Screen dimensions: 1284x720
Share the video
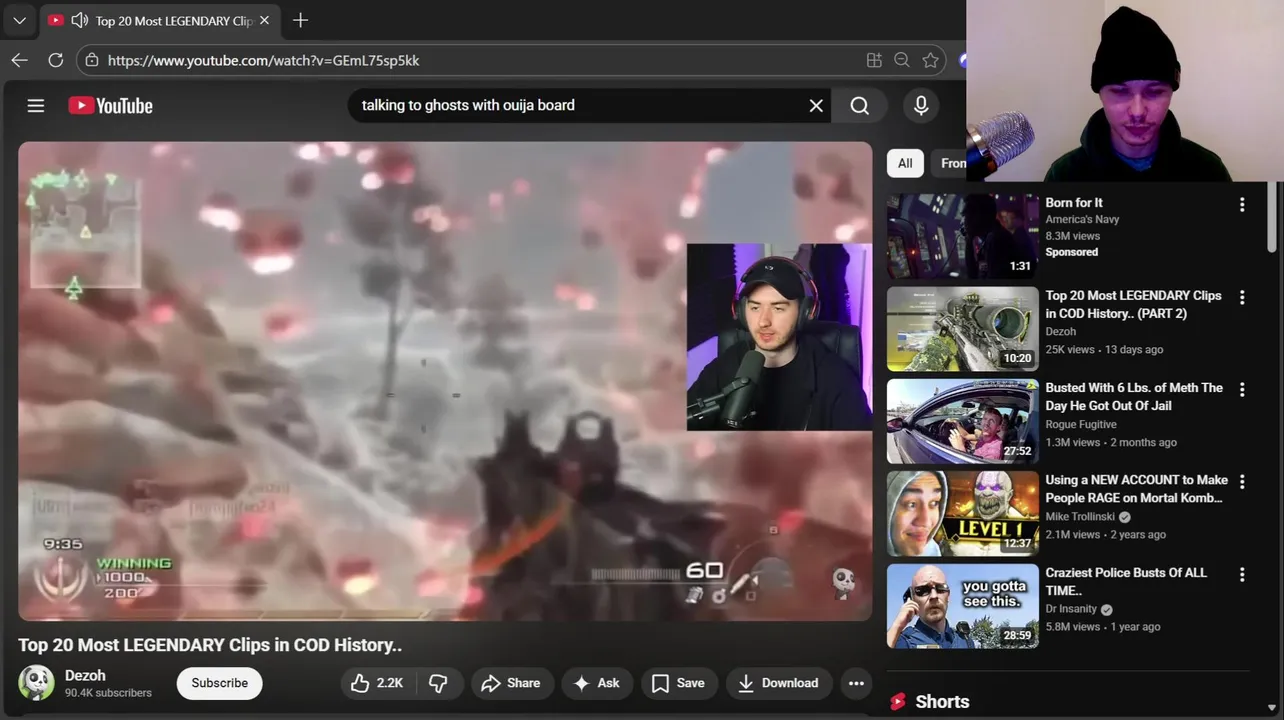coord(511,683)
